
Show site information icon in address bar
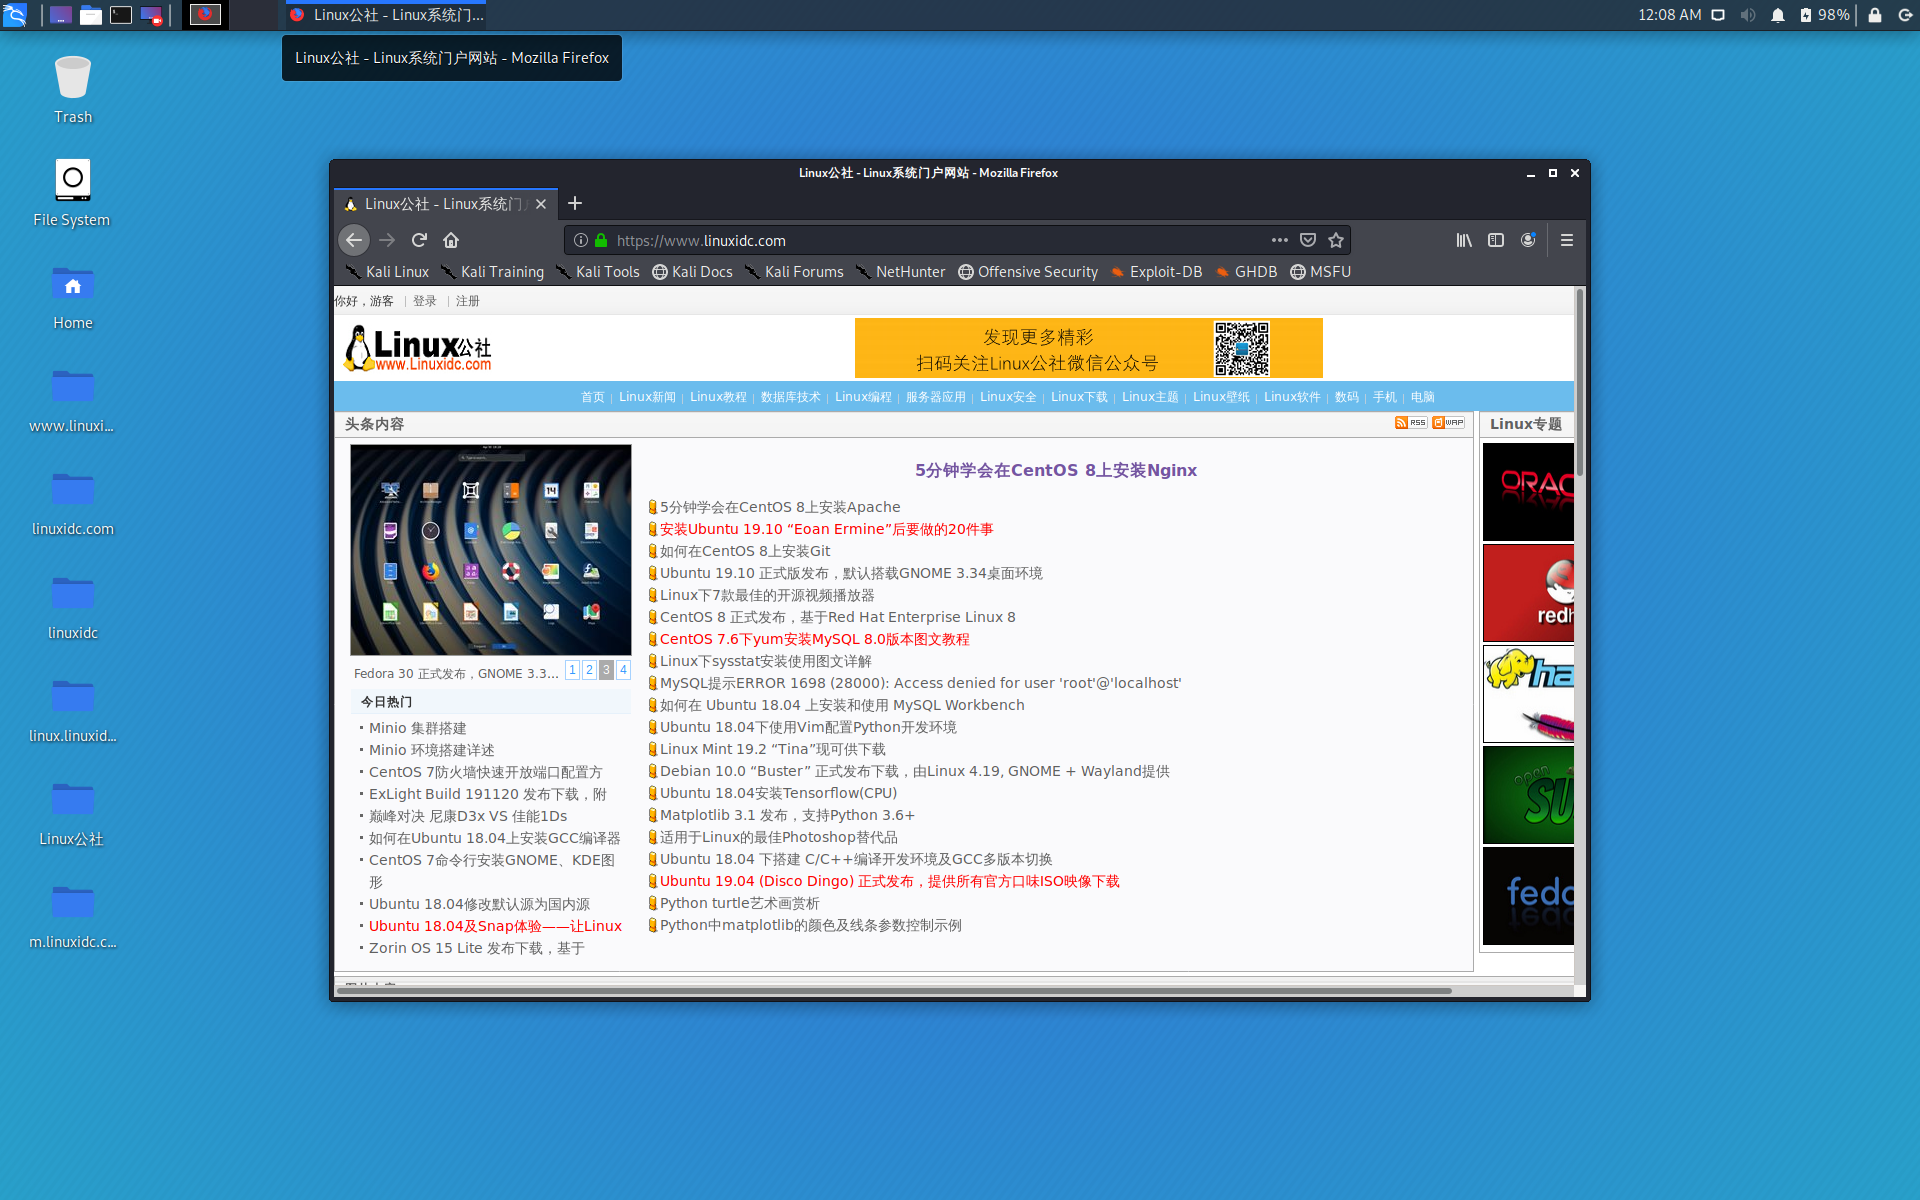click(581, 240)
